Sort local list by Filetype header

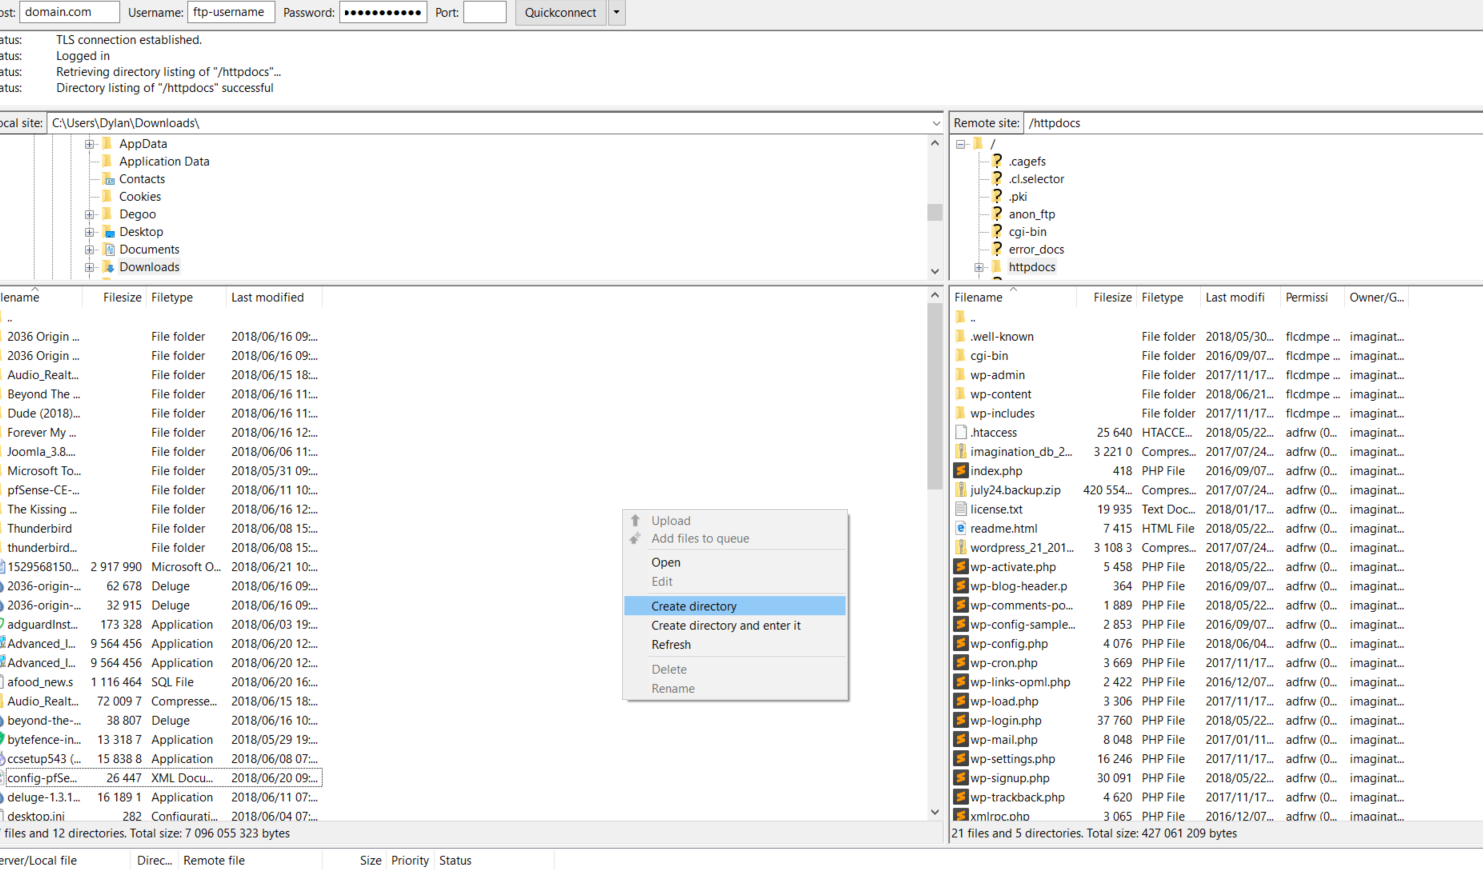point(185,297)
